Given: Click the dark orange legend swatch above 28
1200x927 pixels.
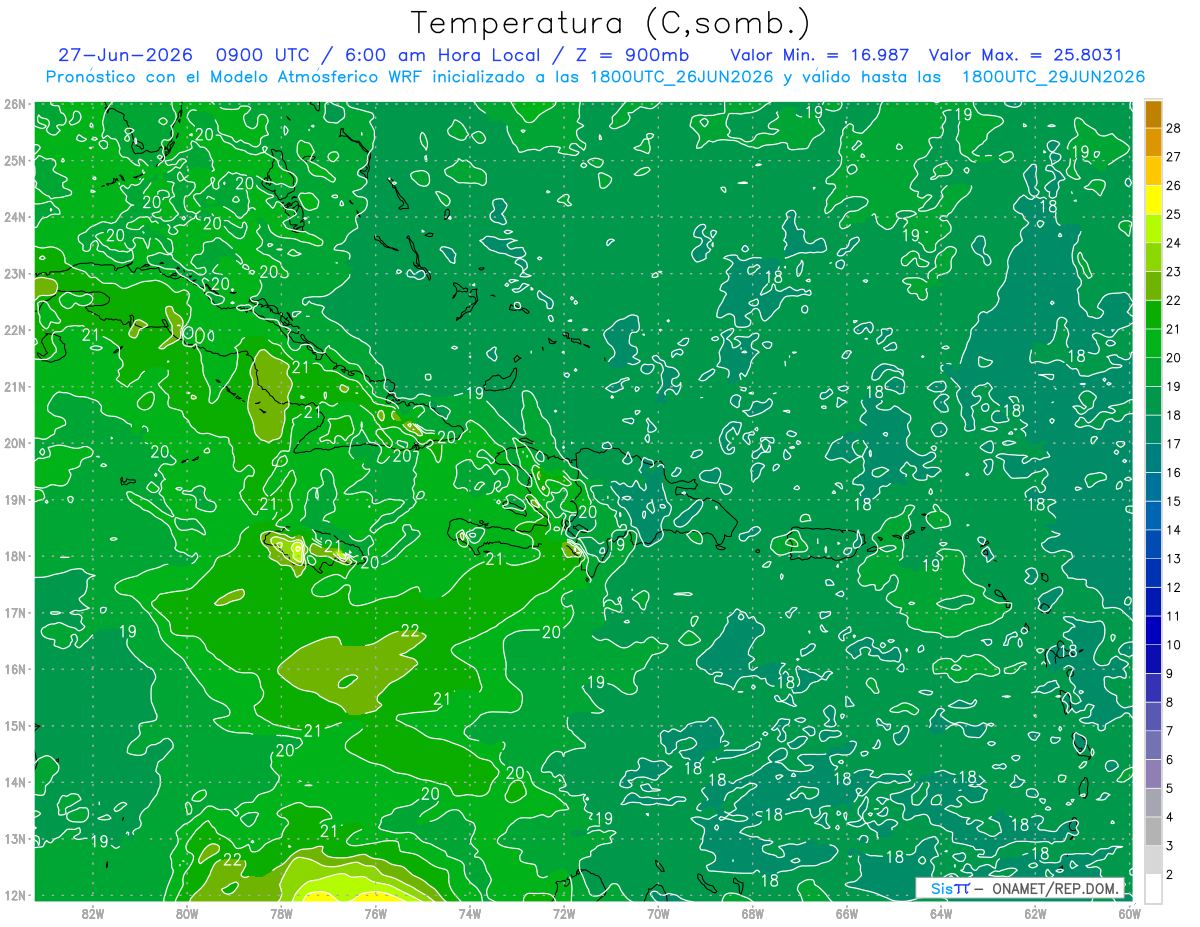Looking at the screenshot, I should pos(1153,114).
